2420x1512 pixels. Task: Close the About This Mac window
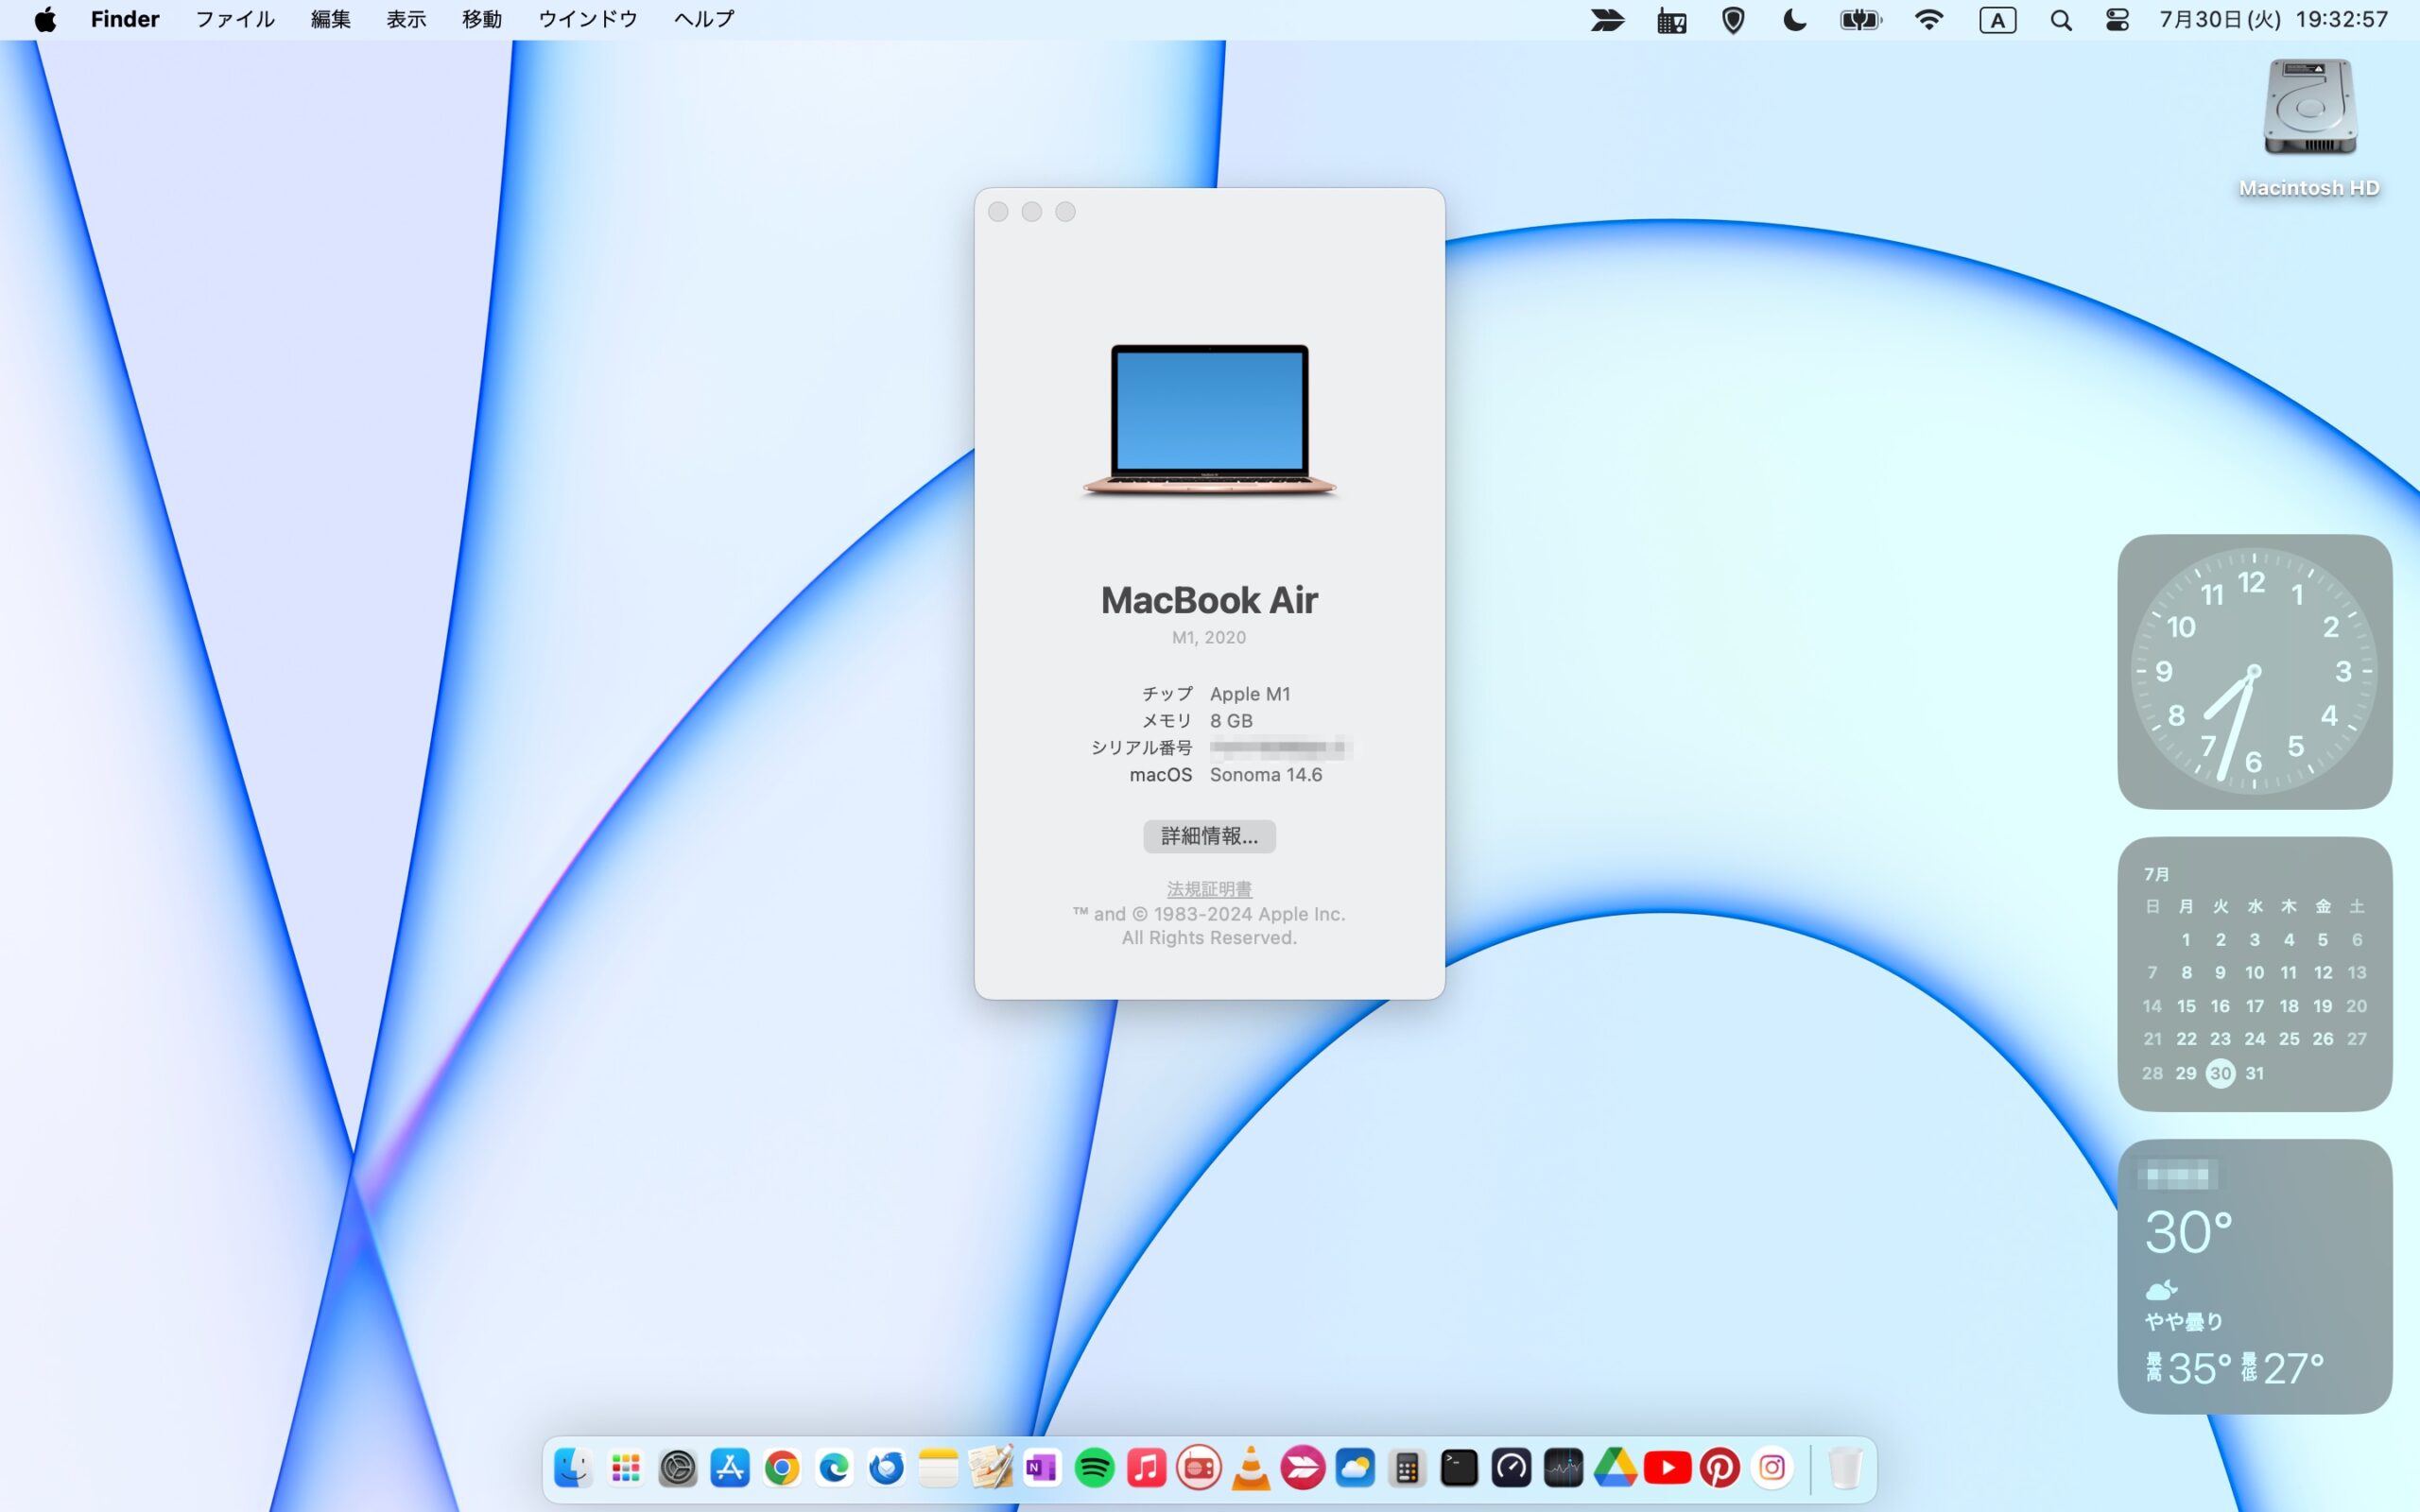point(998,212)
